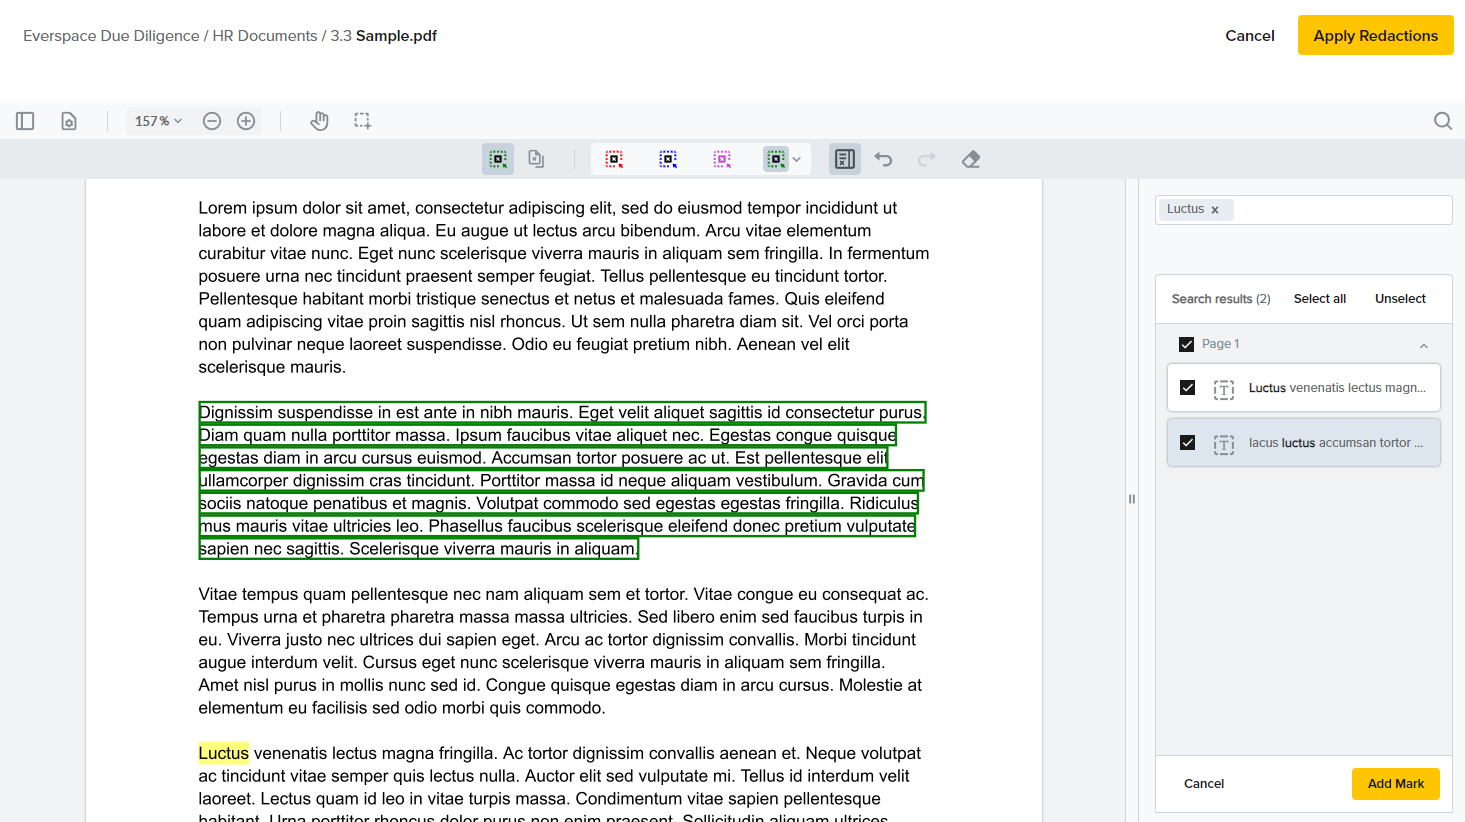Select the hand pan tool
The image size is (1465, 822).
319,120
